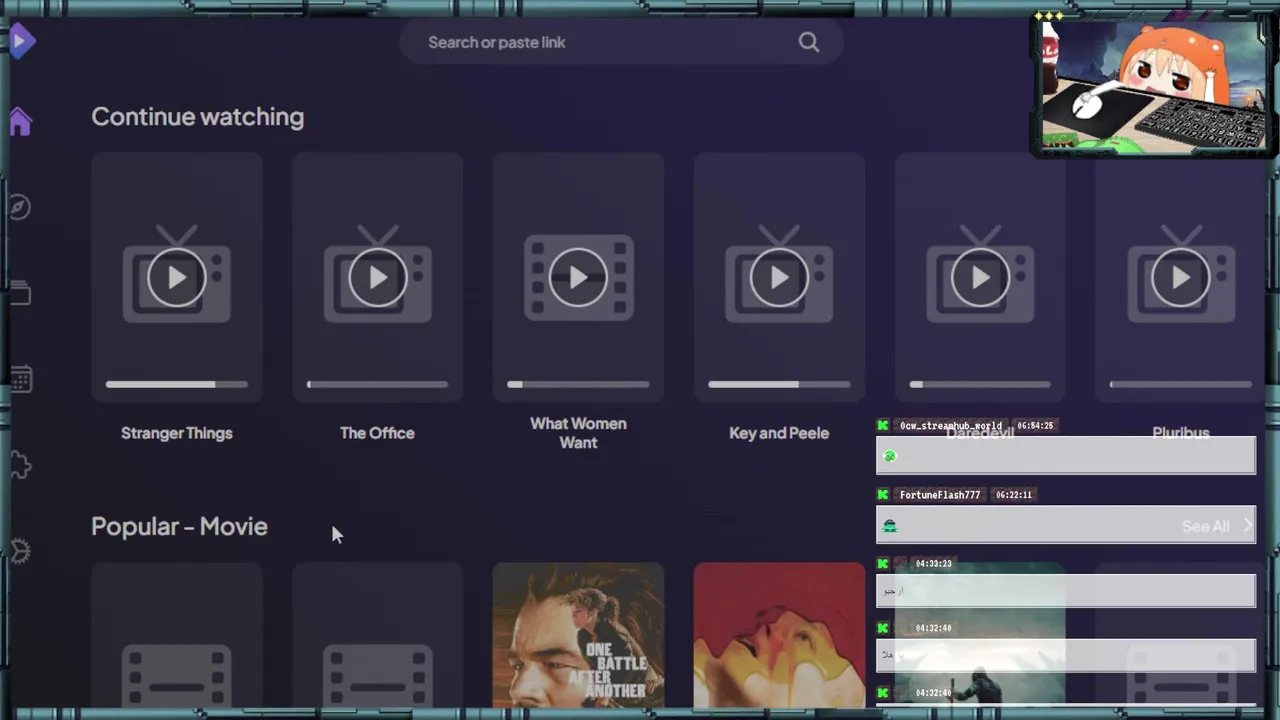1280x720 pixels.
Task: Play Daredevil from Continue watching
Action: tap(980, 278)
